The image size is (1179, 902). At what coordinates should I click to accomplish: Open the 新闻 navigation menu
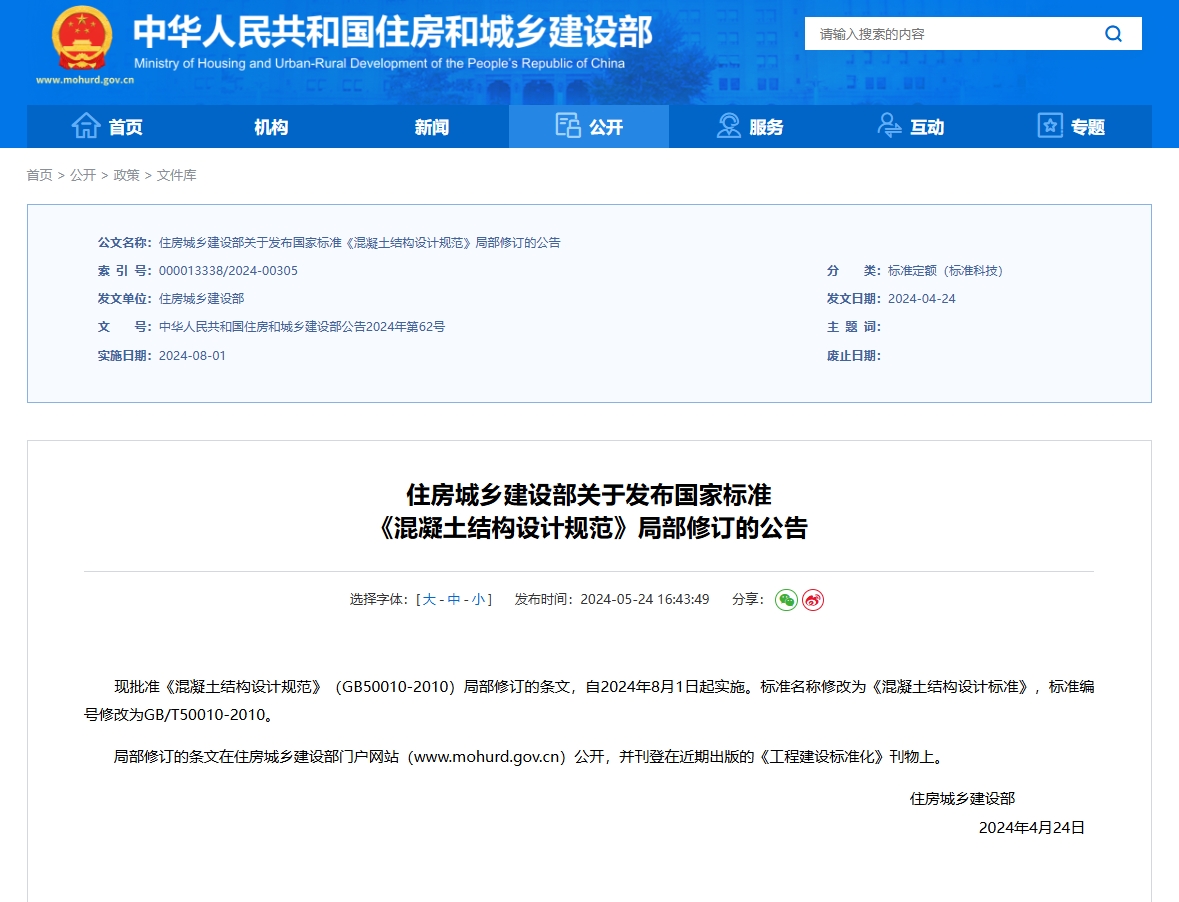pos(431,127)
